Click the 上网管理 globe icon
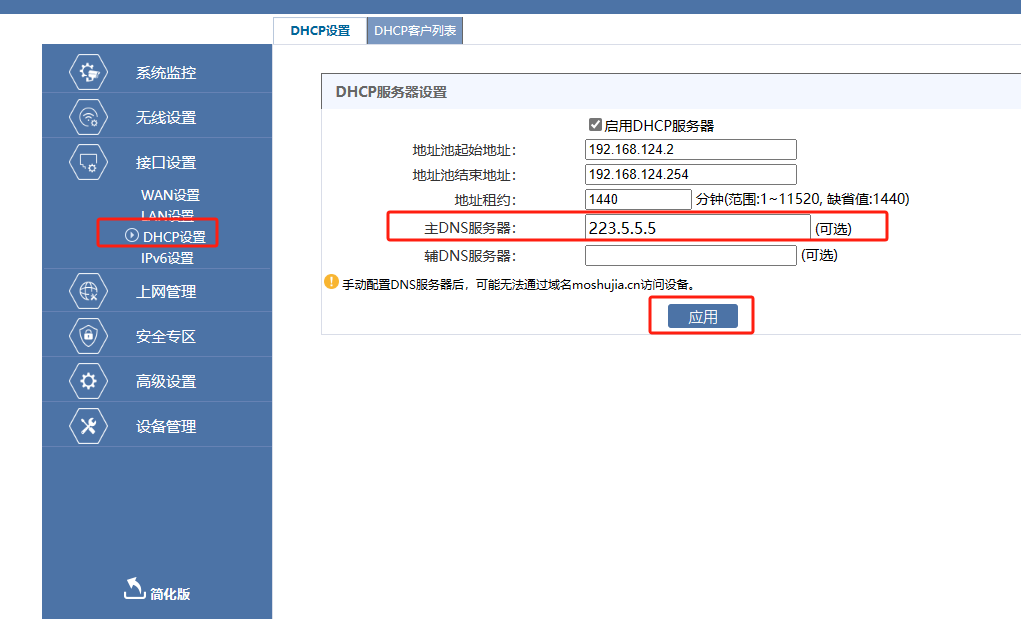The image size is (1021, 619). tap(89, 291)
